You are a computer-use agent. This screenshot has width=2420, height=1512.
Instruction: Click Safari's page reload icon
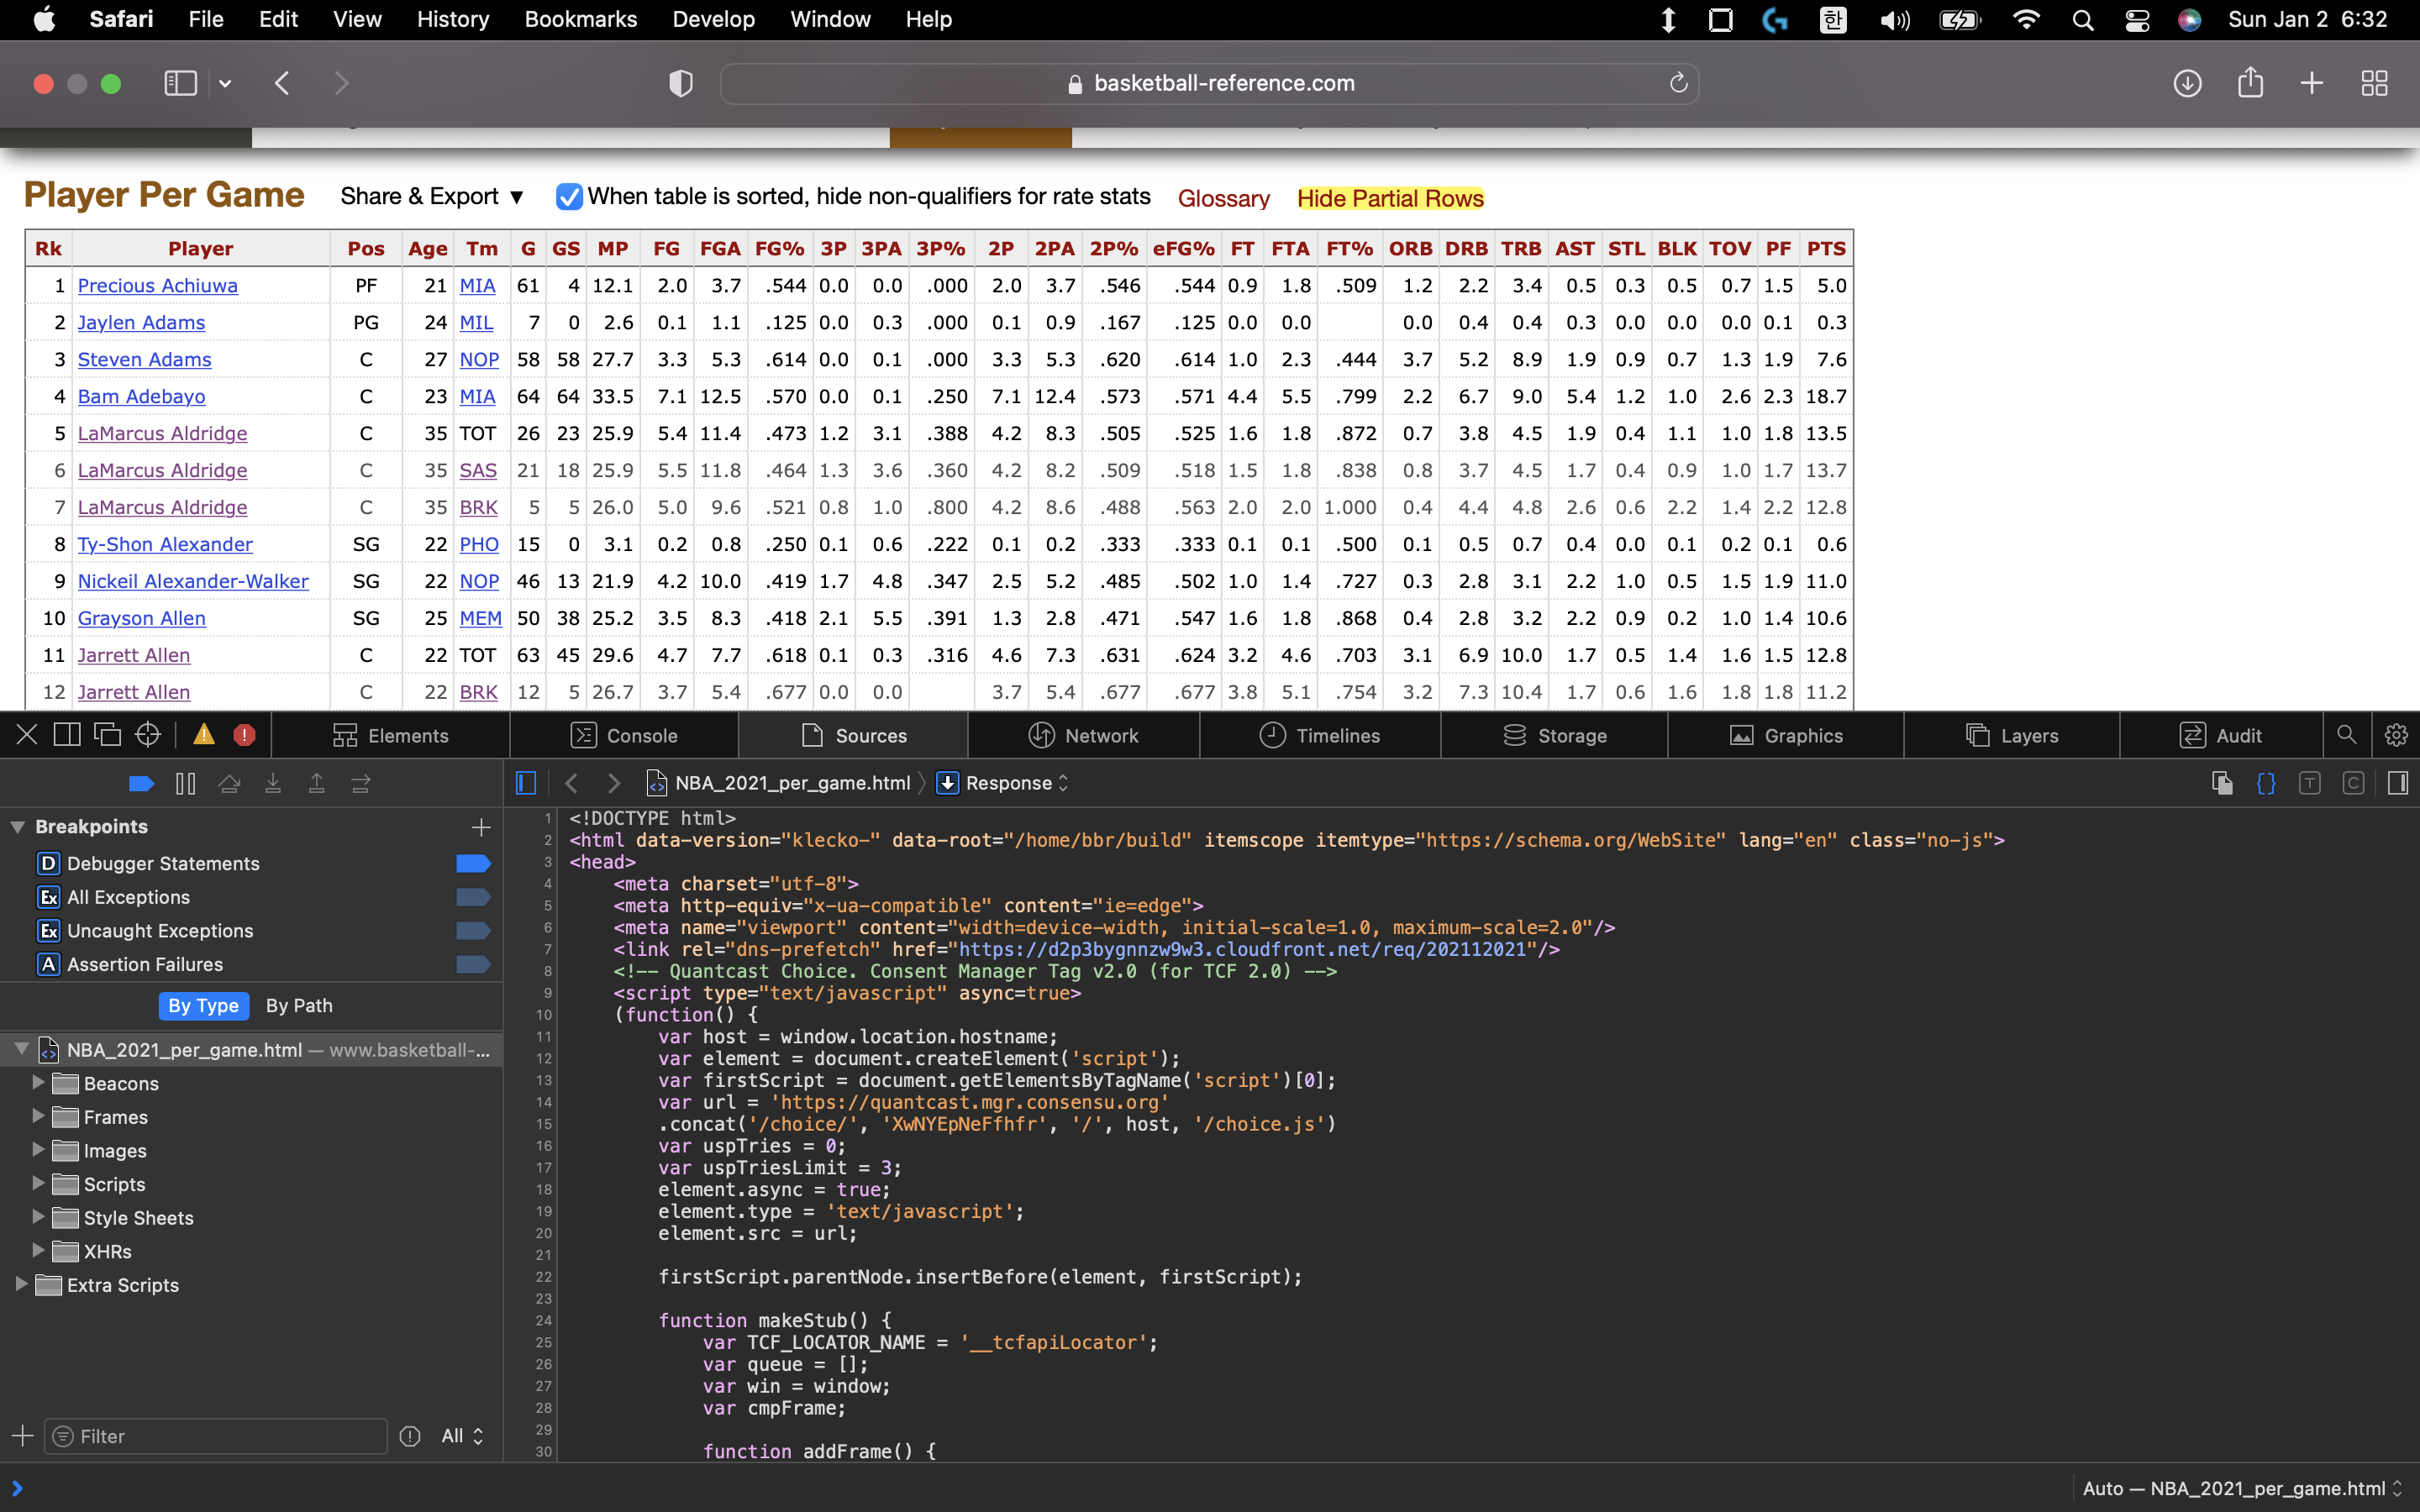point(1678,83)
